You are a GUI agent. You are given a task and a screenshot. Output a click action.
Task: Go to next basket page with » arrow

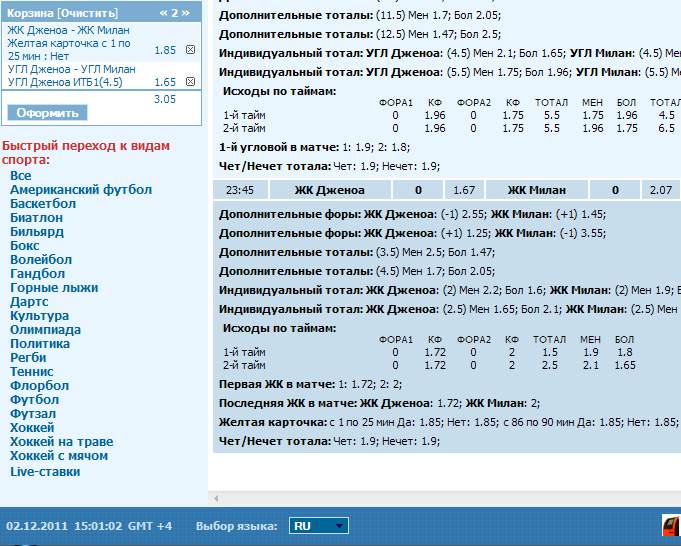point(186,13)
